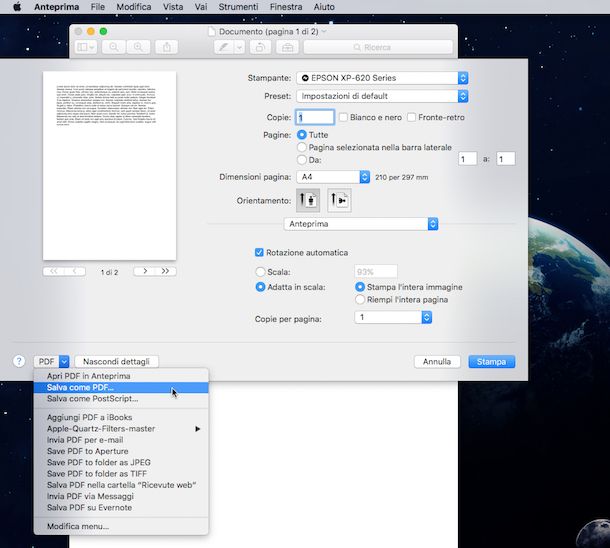The width and height of the screenshot is (610, 548).
Task: Choose Salva PDF nella cartella Ricevute web
Action: (x=121, y=485)
